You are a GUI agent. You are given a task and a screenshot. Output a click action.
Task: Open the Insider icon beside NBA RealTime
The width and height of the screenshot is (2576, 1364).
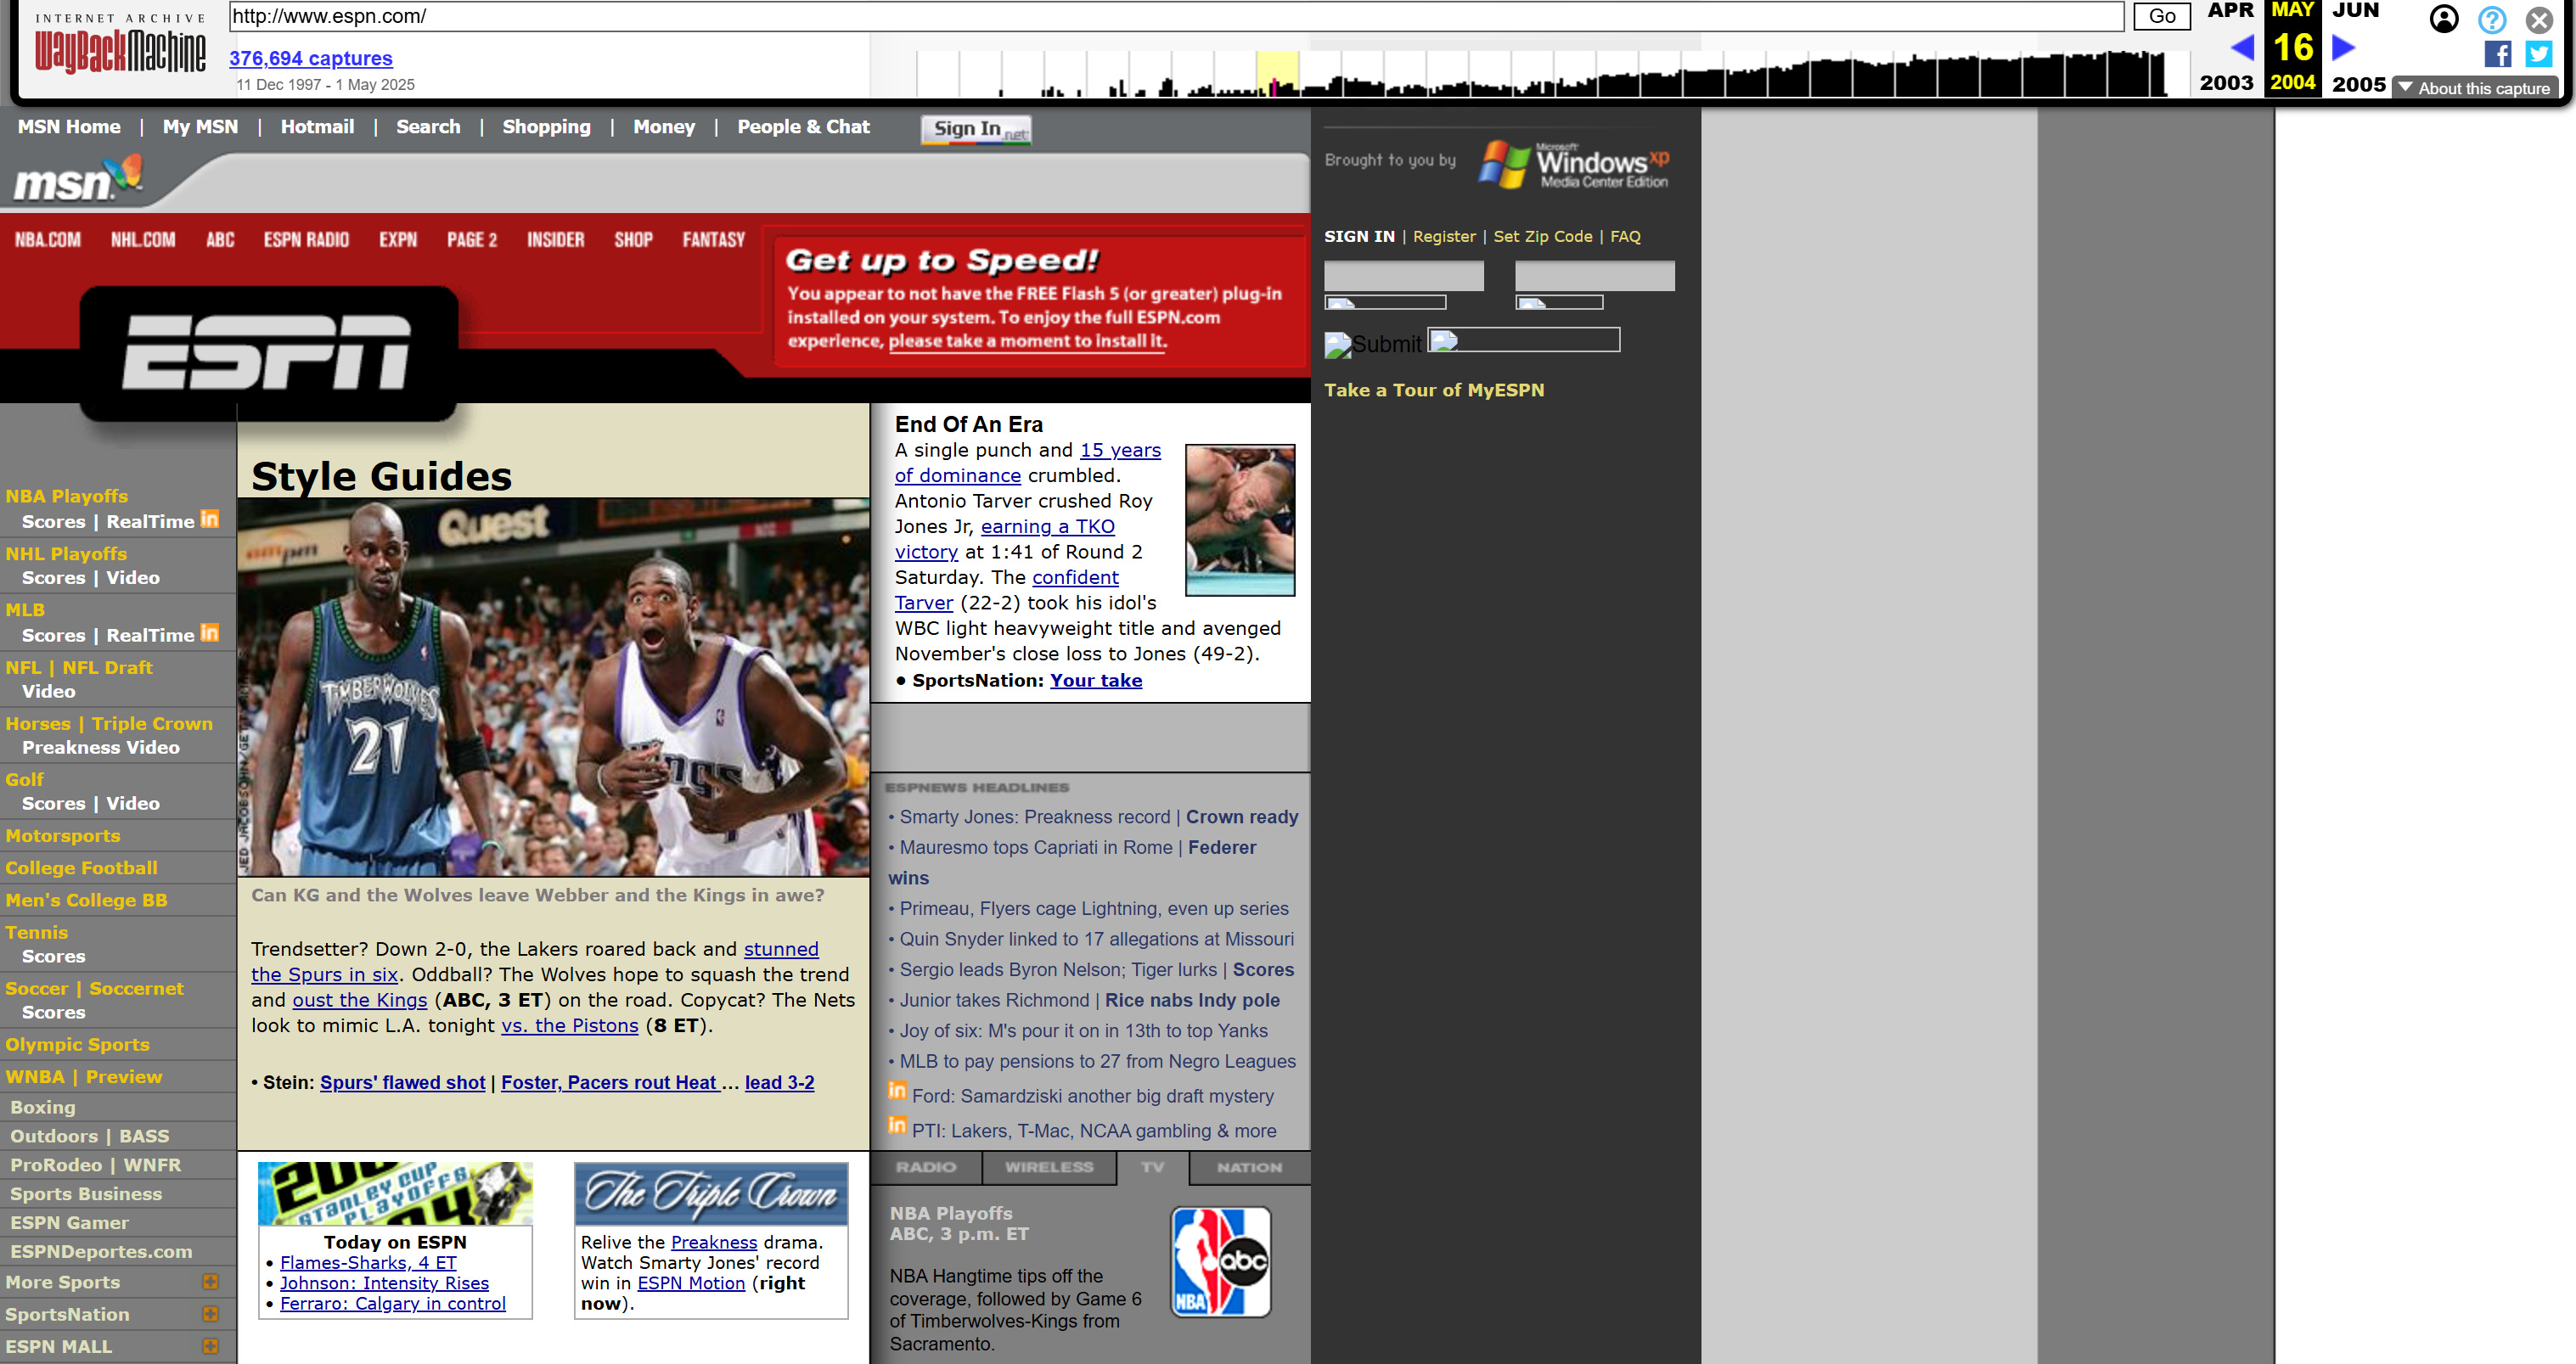click(x=209, y=519)
